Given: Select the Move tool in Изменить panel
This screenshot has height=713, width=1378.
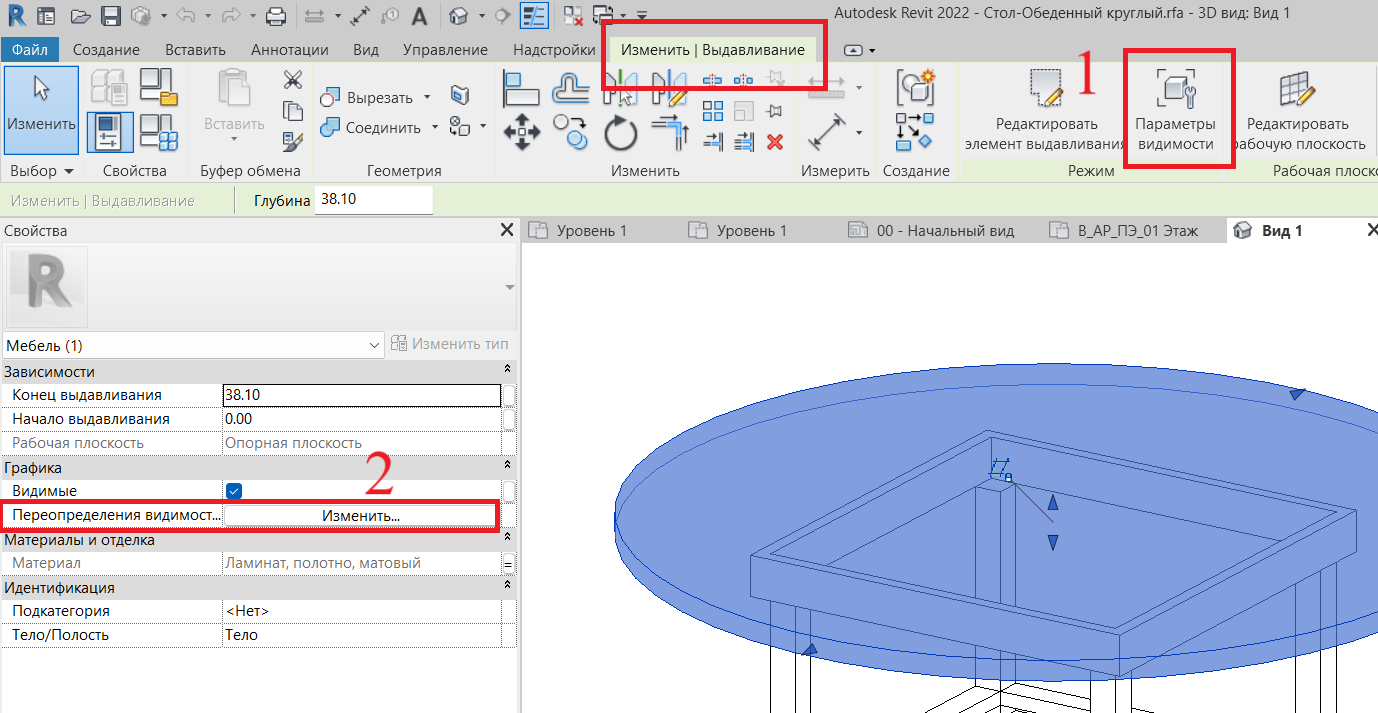Looking at the screenshot, I should [522, 131].
